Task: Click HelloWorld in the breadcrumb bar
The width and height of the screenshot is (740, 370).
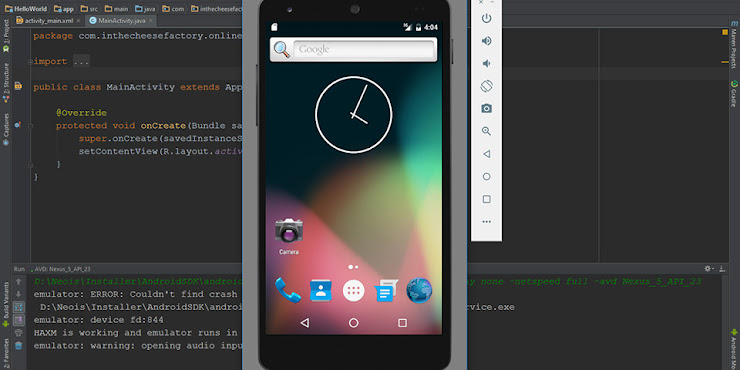Action: pos(26,8)
